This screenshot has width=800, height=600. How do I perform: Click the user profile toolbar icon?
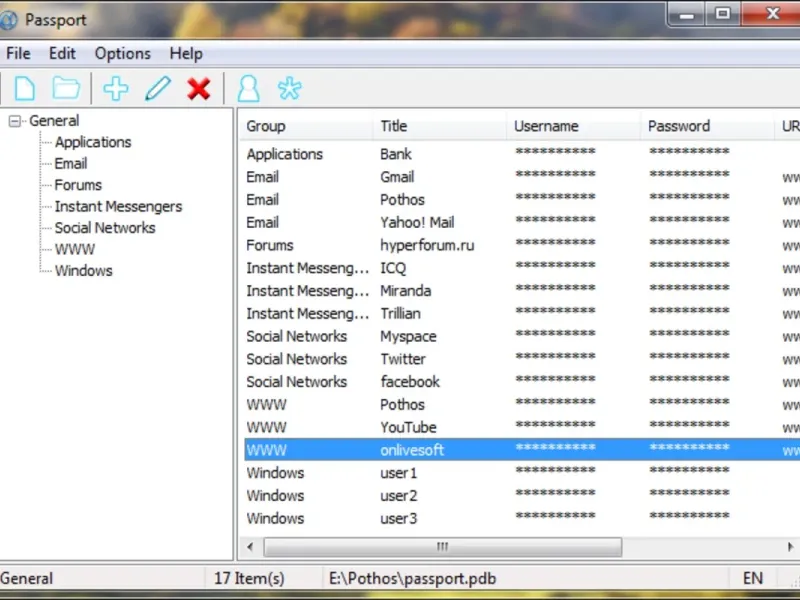point(248,89)
